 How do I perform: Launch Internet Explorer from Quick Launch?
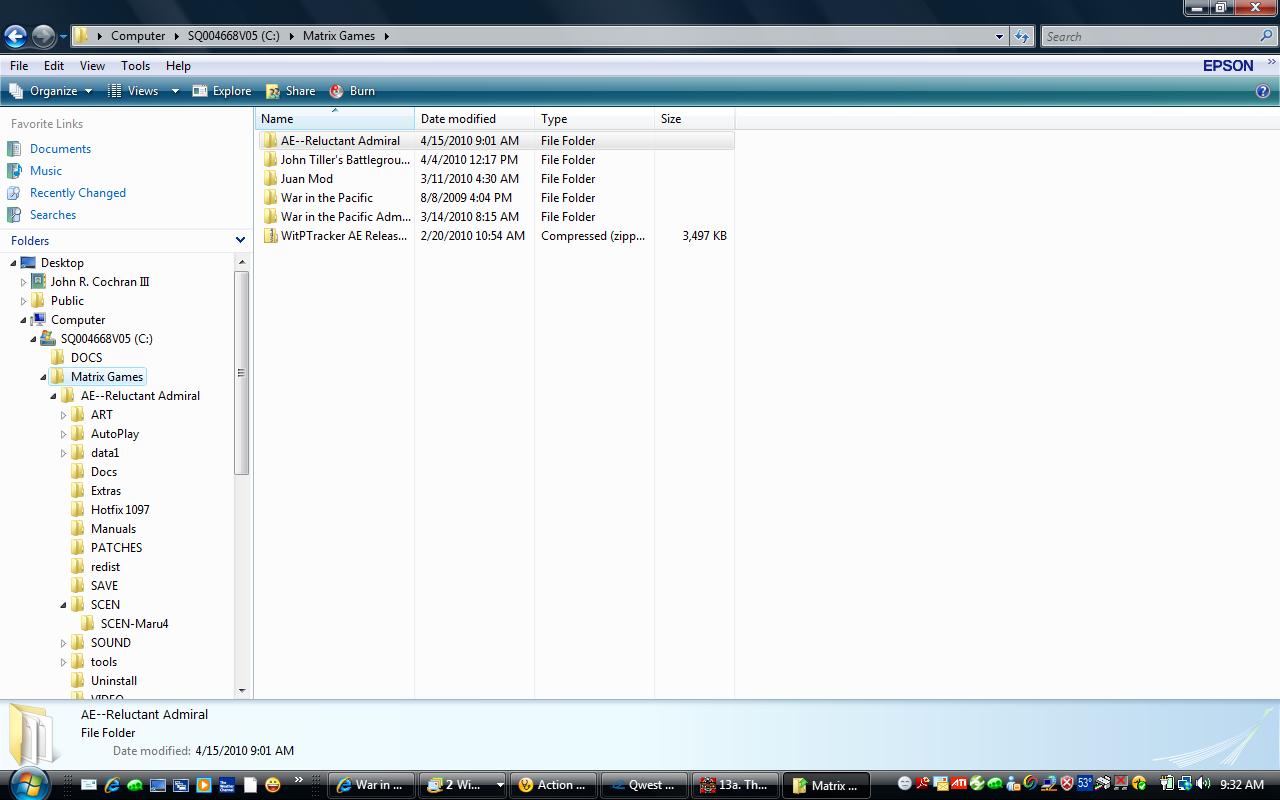(111, 785)
